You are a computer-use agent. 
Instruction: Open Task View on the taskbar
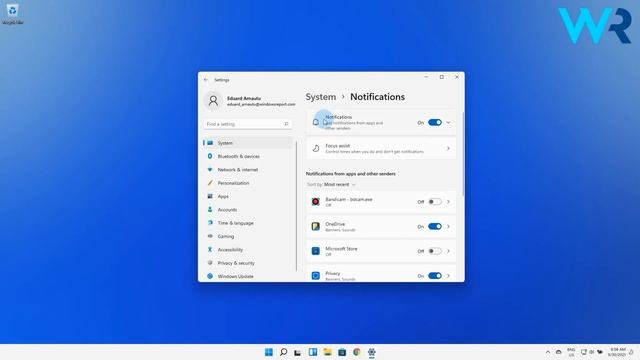tap(298, 352)
